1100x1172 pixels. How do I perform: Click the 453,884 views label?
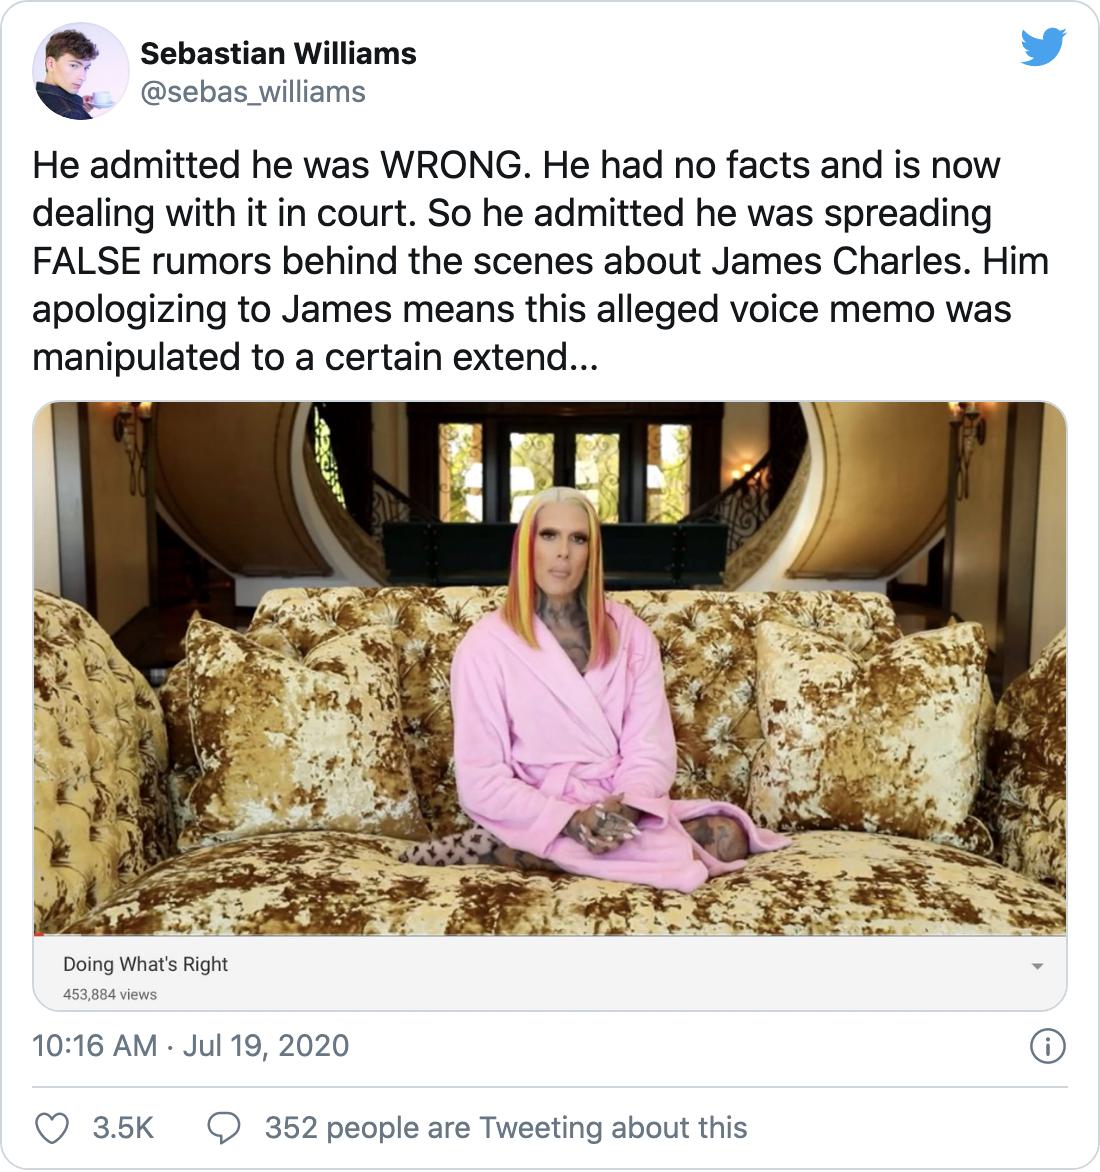click(x=110, y=994)
